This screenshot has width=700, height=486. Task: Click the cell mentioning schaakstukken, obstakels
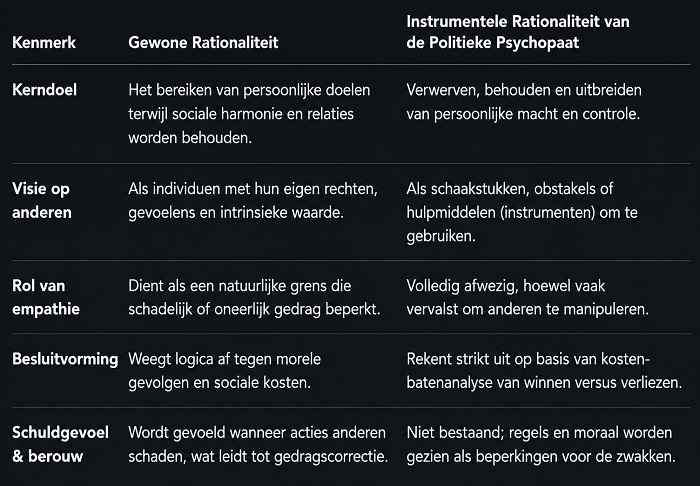pyautogui.click(x=522, y=212)
